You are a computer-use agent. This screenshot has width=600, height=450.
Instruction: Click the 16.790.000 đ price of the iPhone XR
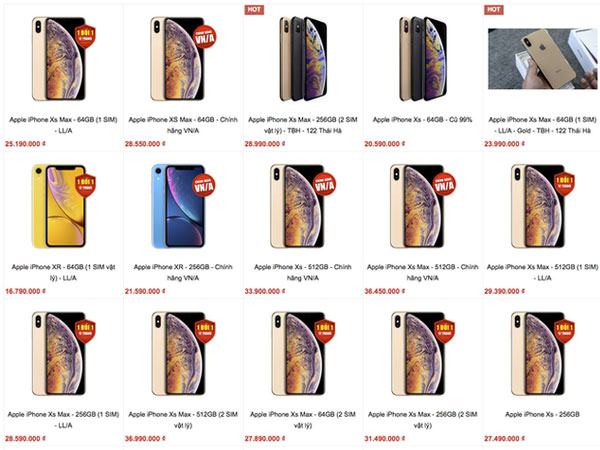click(x=25, y=291)
